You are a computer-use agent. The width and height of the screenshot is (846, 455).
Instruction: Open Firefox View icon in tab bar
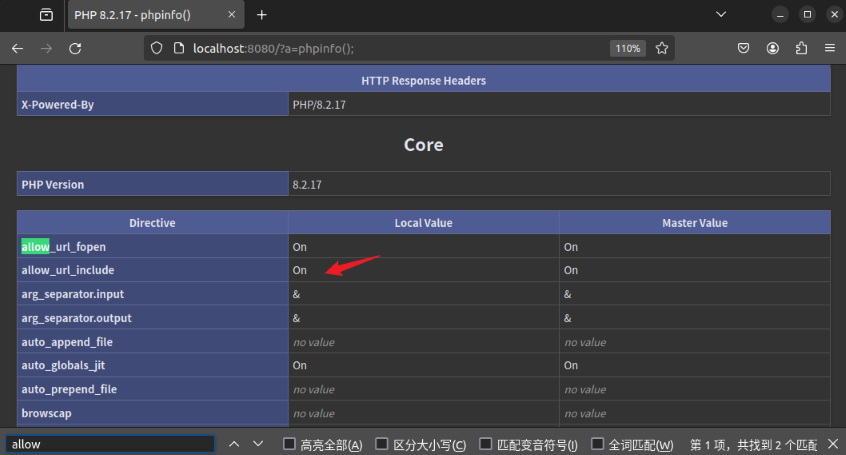tap(46, 15)
